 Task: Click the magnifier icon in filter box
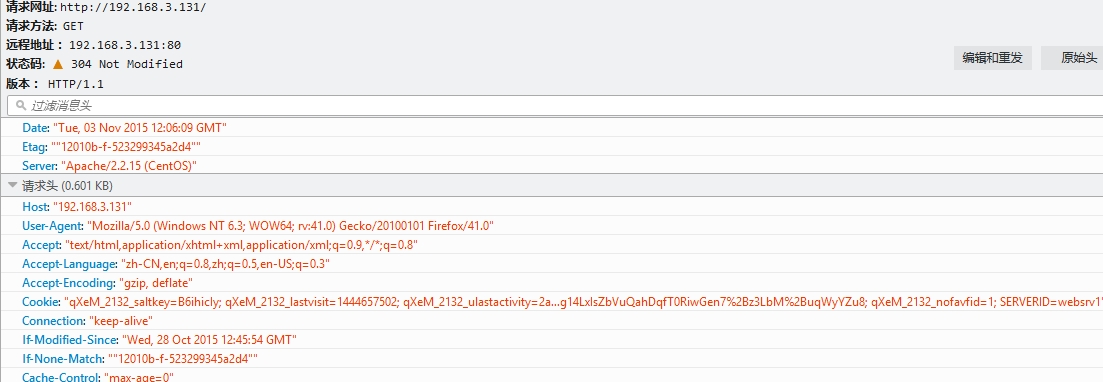point(20,106)
